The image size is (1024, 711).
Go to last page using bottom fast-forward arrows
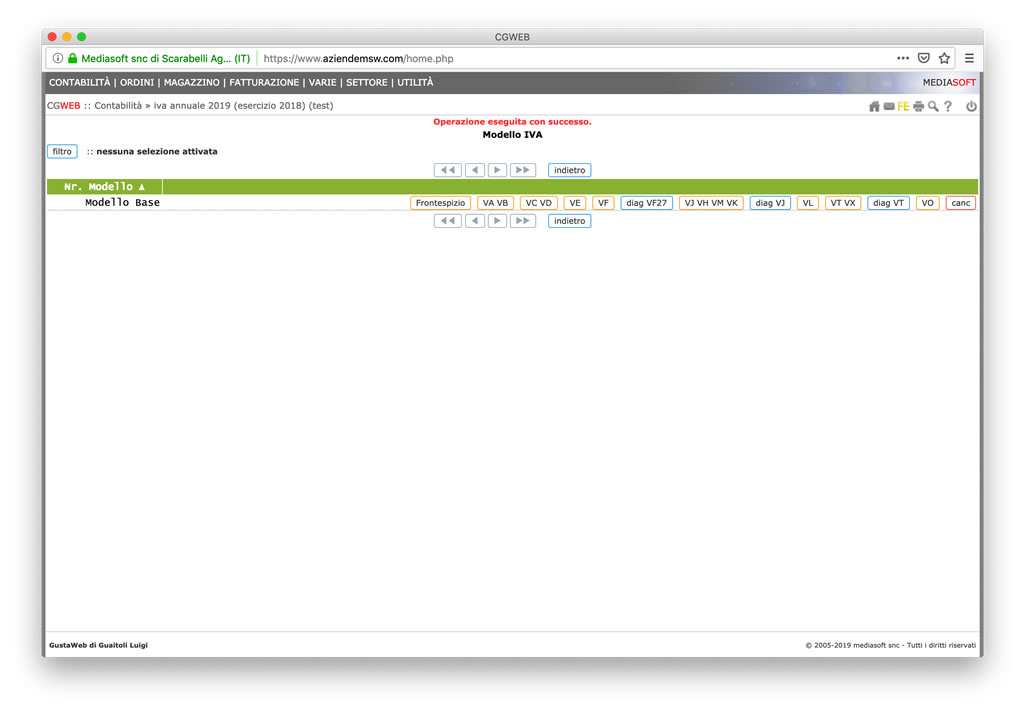(522, 221)
